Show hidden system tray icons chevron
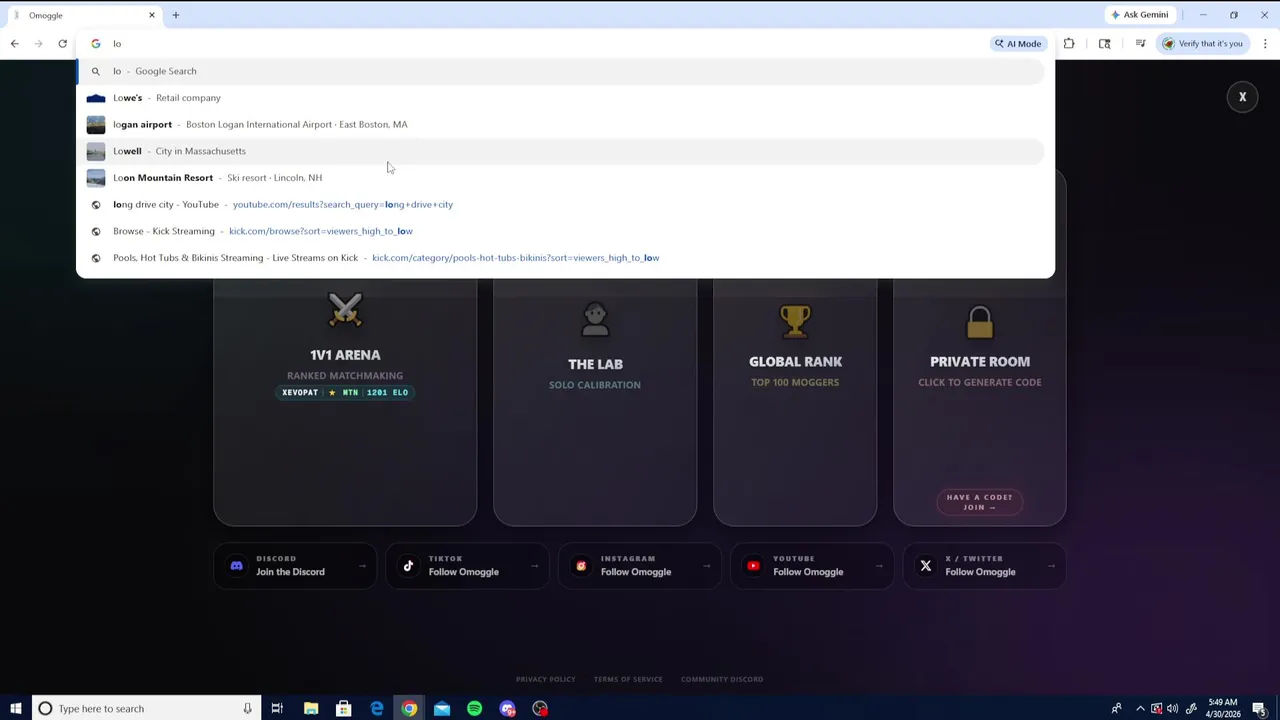Image resolution: width=1280 pixels, height=720 pixels. coord(1140,708)
